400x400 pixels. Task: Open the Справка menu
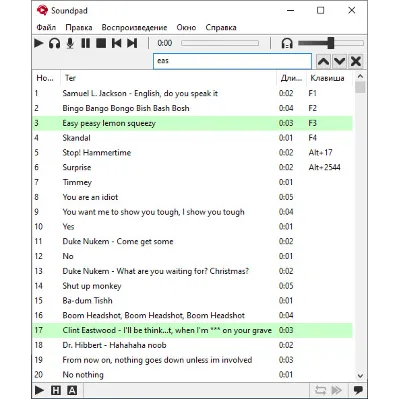click(221, 27)
